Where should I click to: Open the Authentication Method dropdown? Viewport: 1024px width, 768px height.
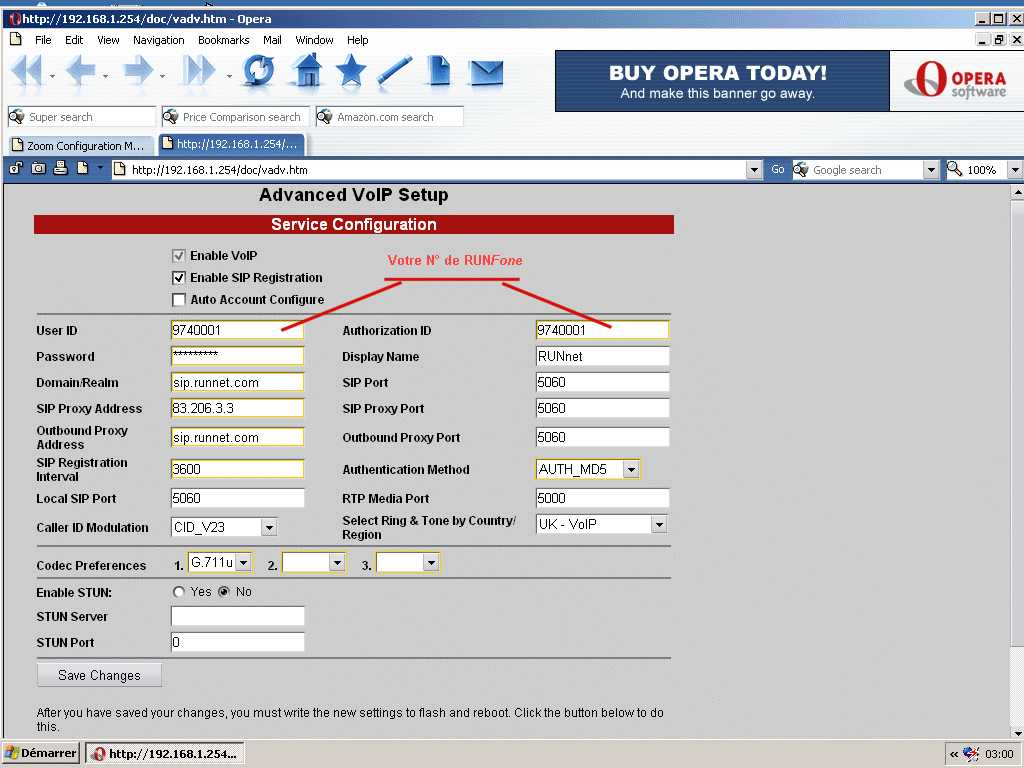coord(631,470)
